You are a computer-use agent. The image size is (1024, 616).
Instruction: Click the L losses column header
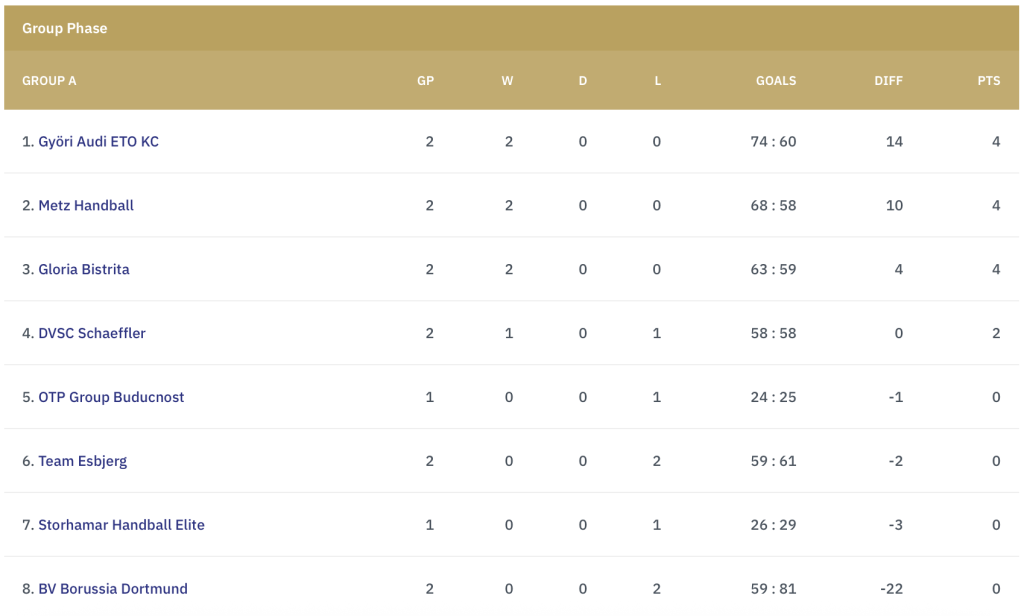pos(658,81)
